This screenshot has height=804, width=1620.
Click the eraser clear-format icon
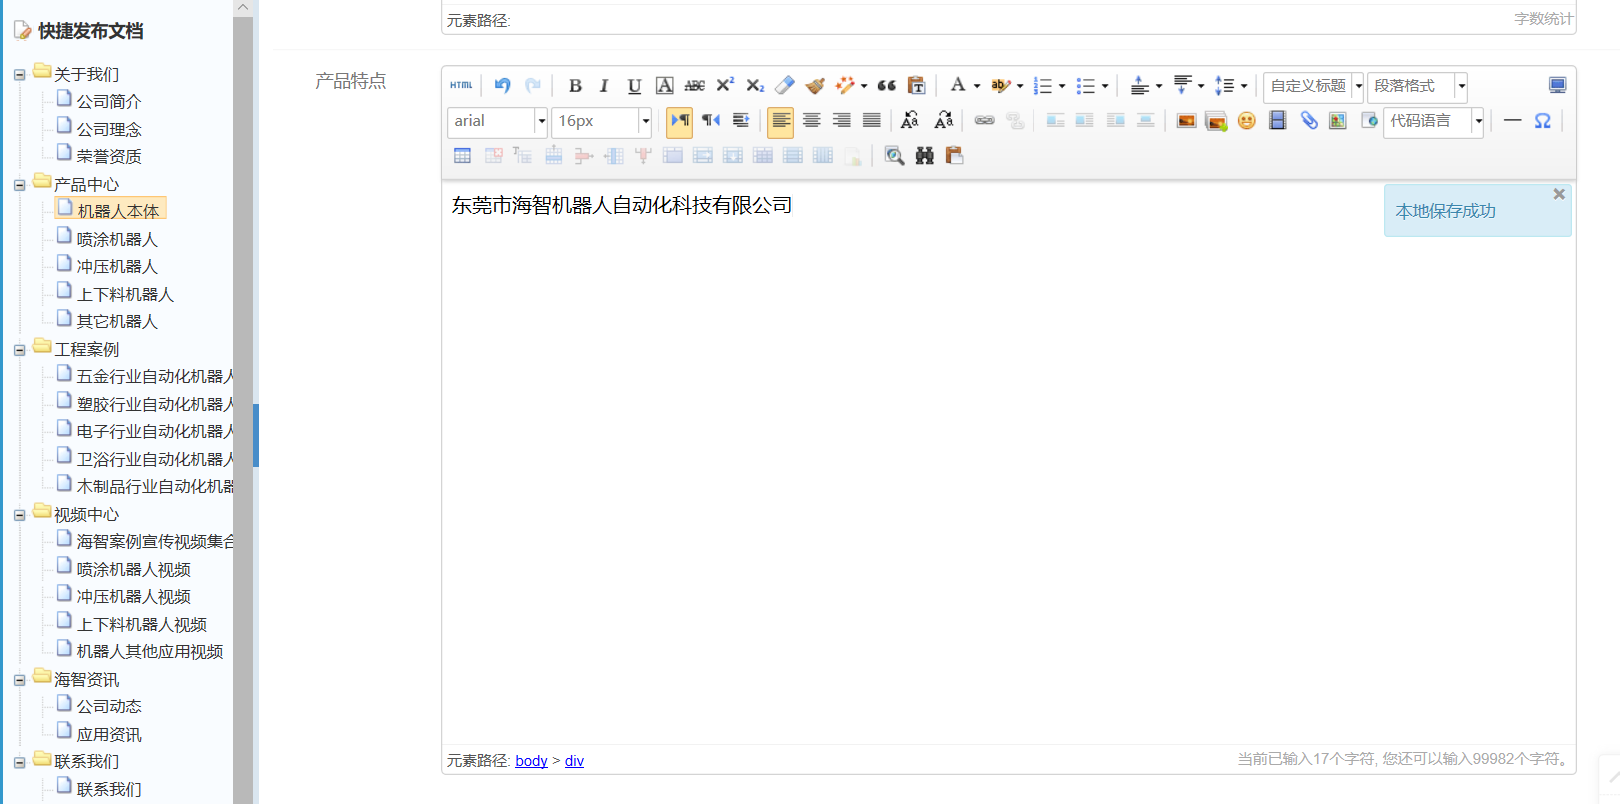click(x=785, y=85)
